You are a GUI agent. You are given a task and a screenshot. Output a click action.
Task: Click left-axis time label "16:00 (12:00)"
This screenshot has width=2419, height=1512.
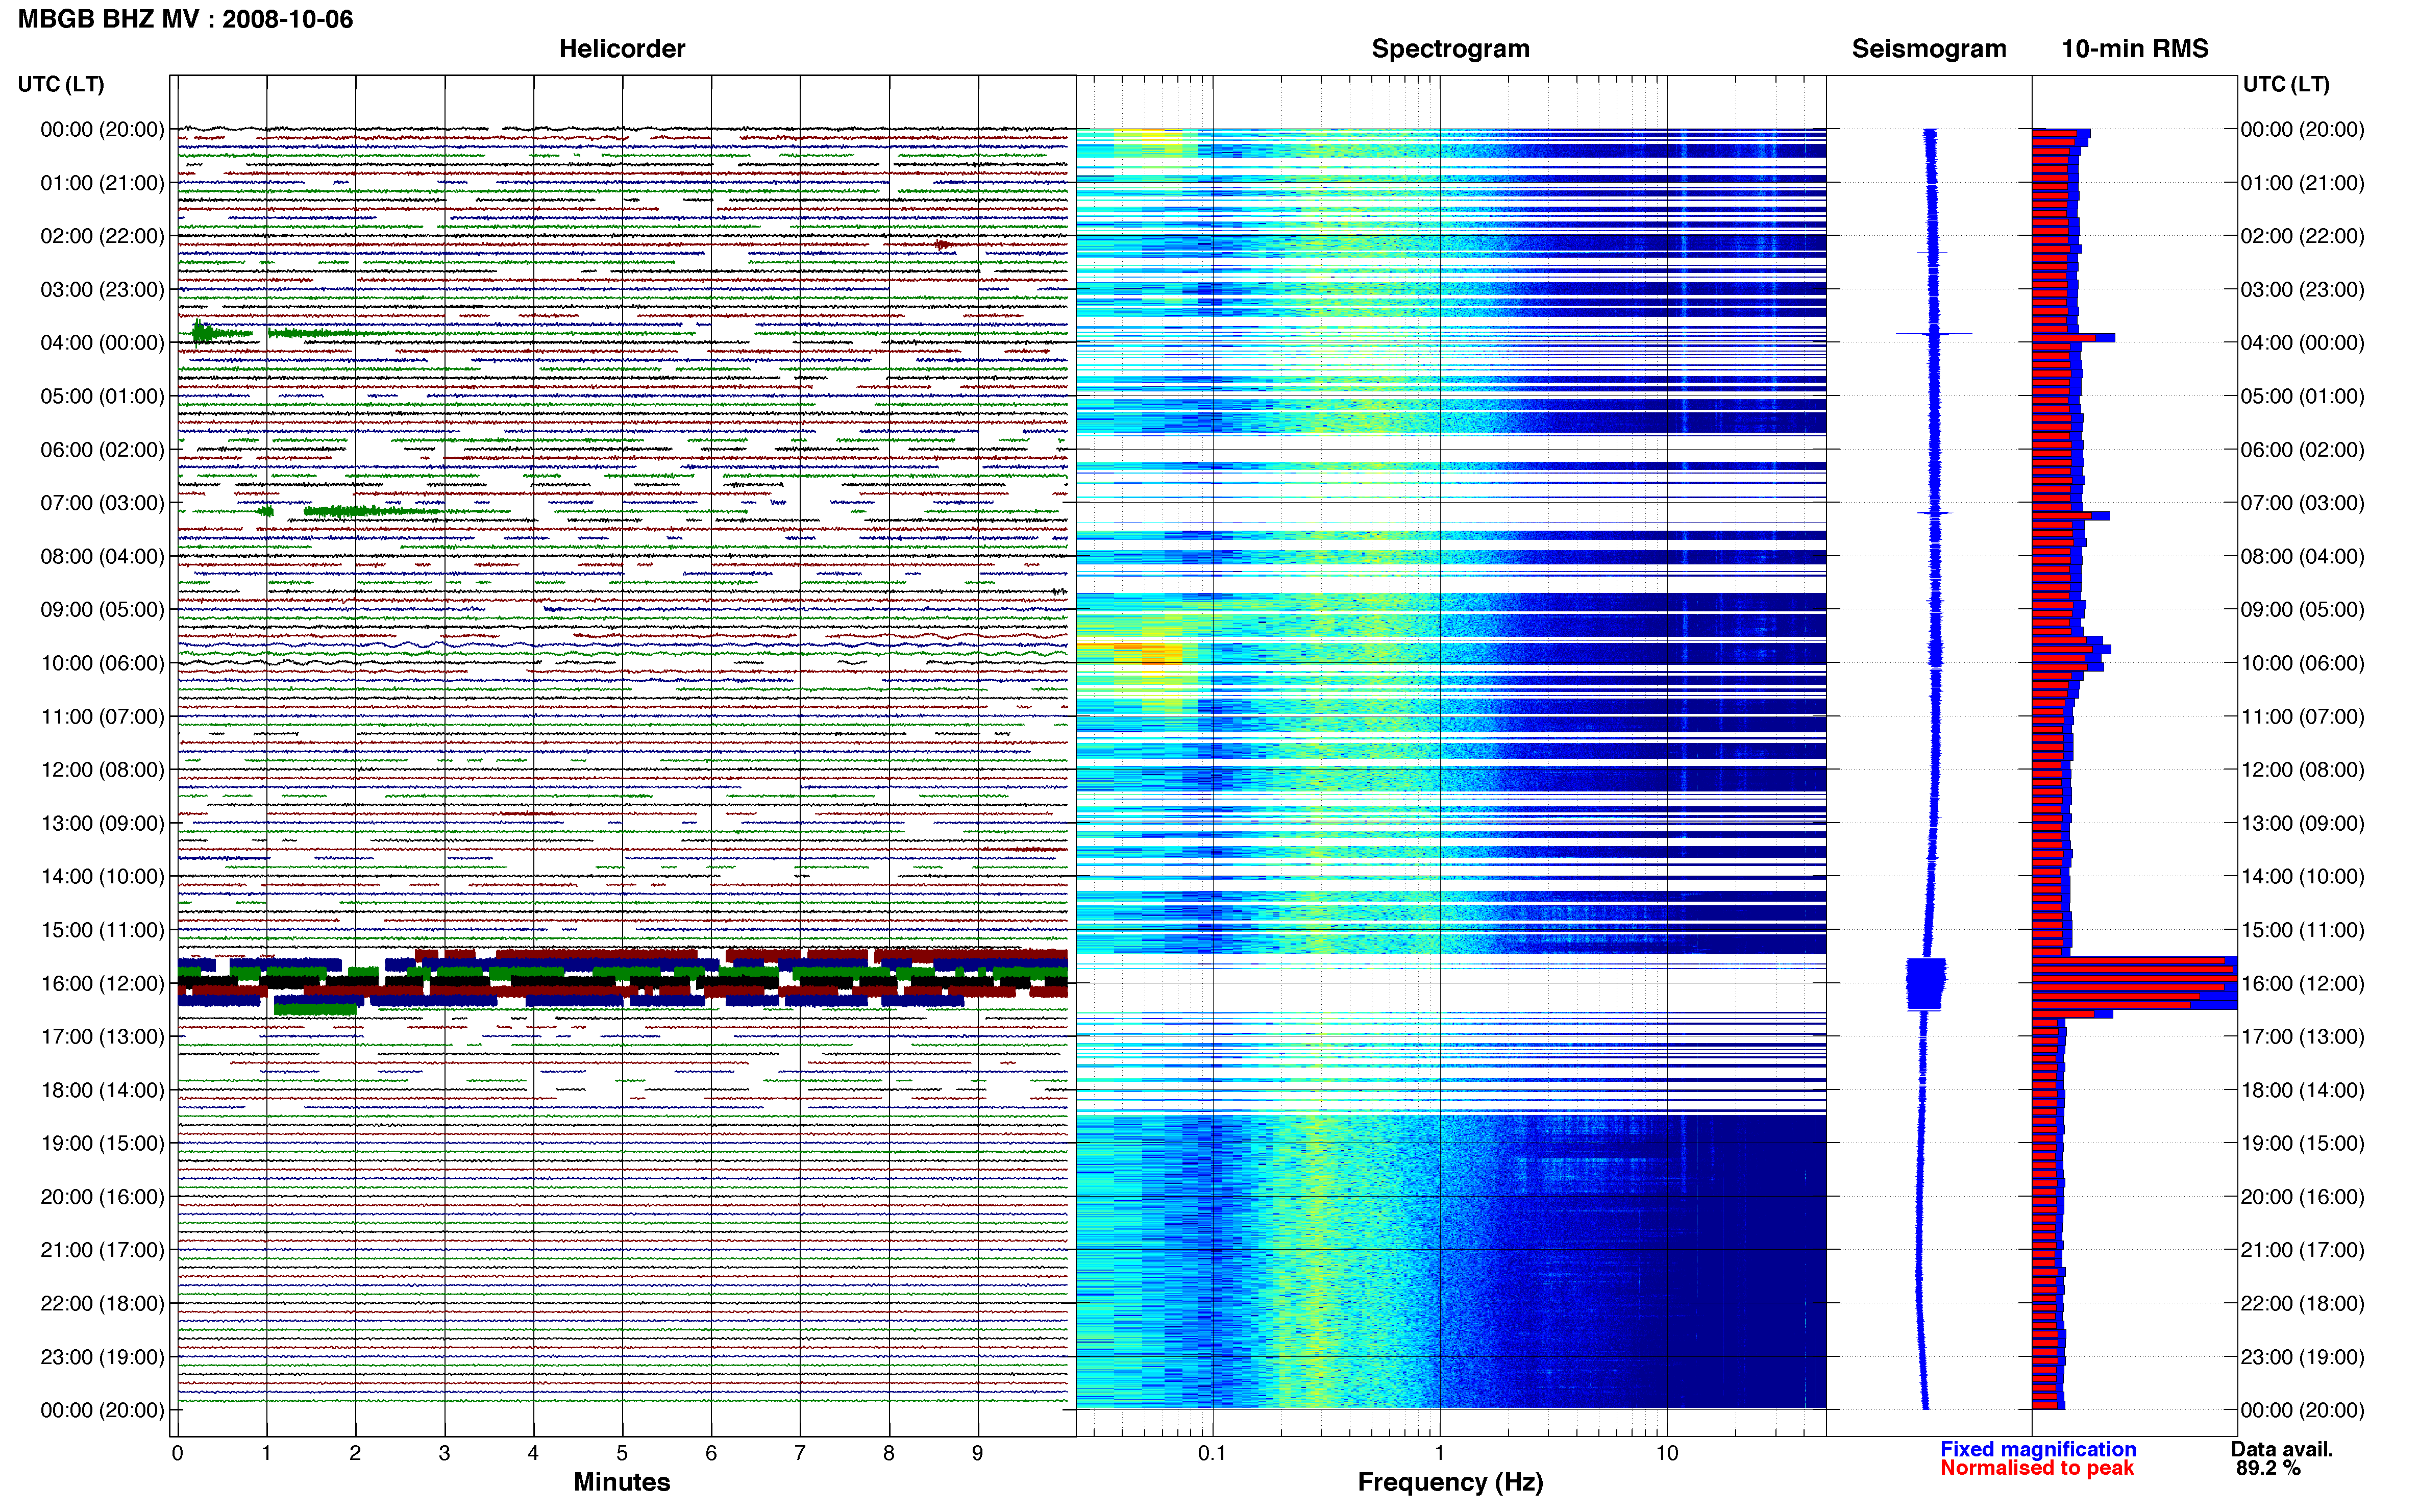point(102,983)
